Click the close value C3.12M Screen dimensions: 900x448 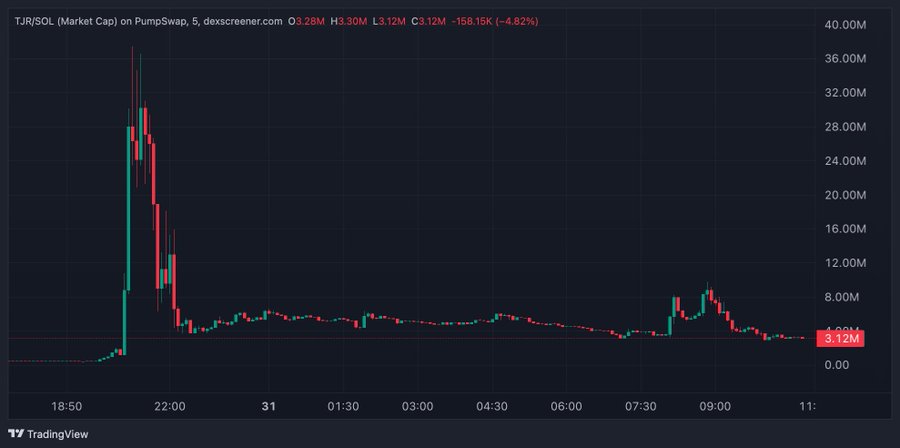[x=429, y=21]
